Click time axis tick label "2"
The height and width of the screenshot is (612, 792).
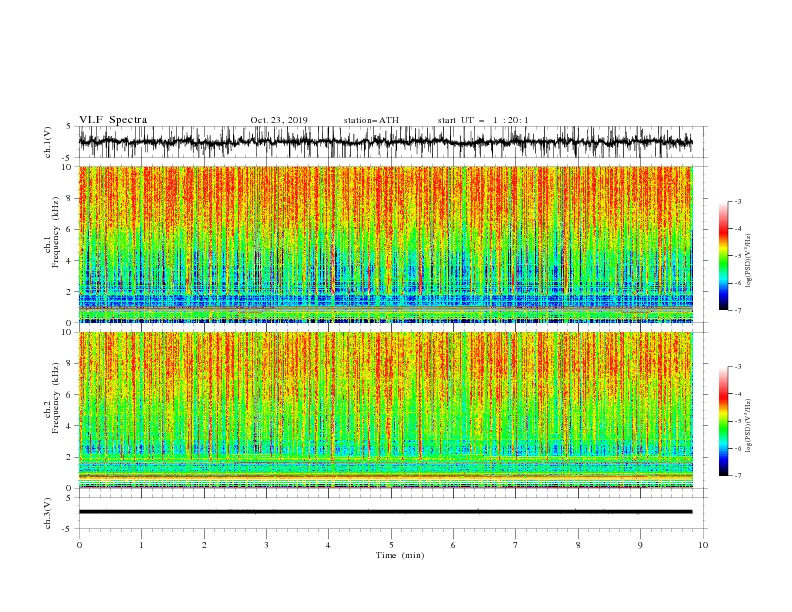point(204,545)
